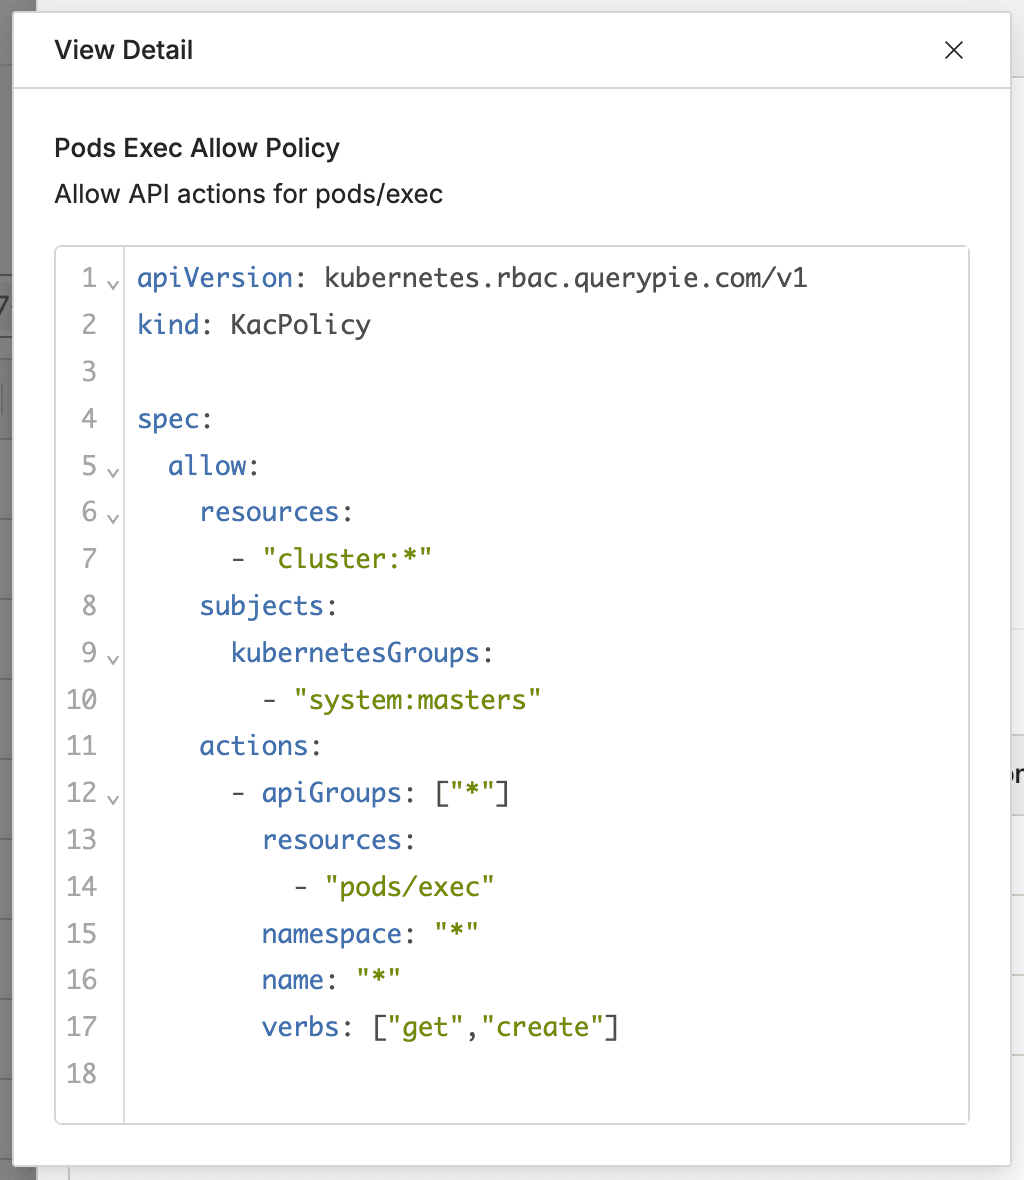Click the Pods Exec Allow Policy title
This screenshot has height=1180, width=1024.
197,148
